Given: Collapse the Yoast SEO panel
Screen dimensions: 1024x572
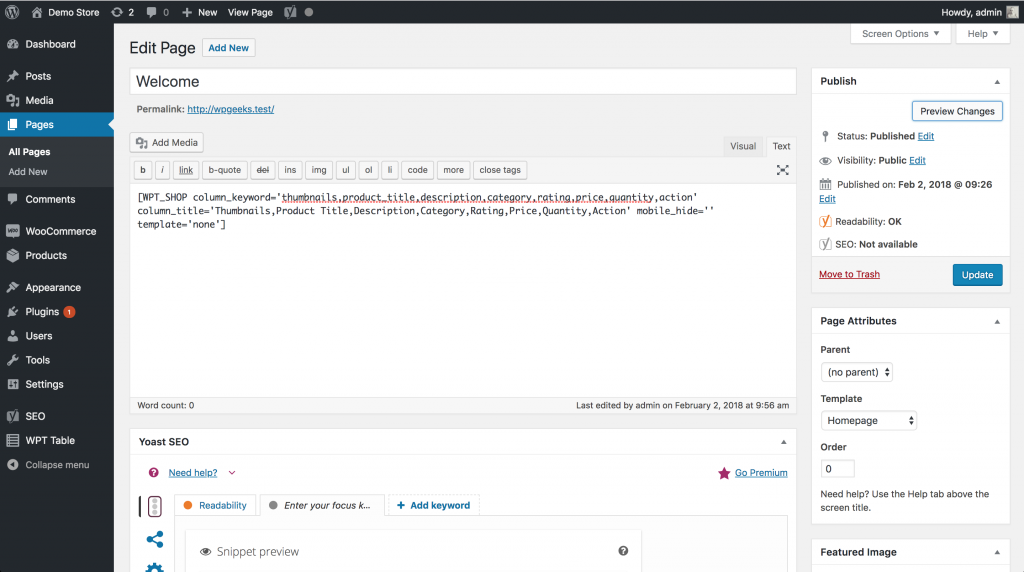Looking at the screenshot, I should click(x=783, y=442).
